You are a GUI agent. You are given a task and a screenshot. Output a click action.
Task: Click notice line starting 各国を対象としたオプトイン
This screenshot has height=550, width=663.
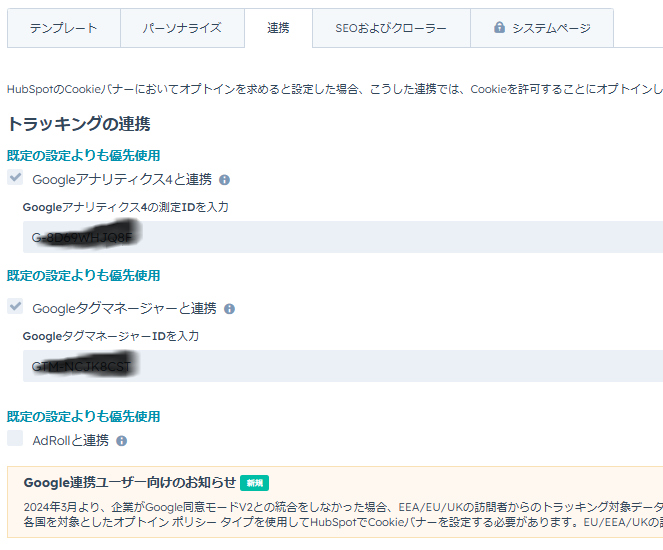[x=343, y=522]
